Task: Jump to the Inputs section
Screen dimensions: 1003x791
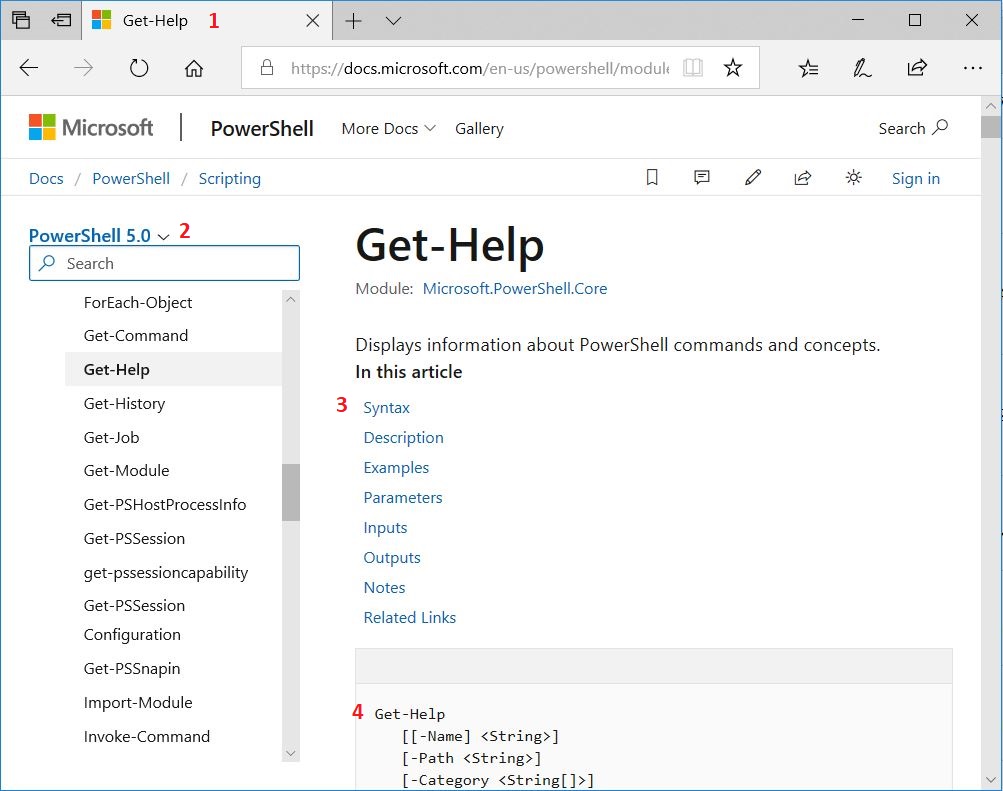Action: (385, 528)
